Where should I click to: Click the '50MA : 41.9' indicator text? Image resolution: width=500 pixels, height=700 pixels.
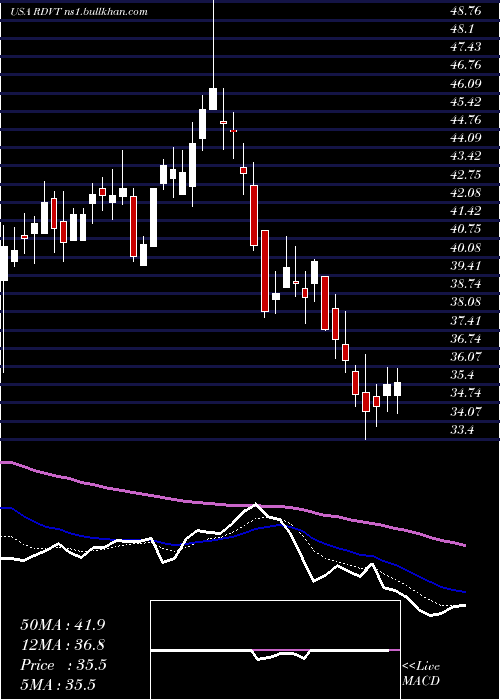(63, 625)
